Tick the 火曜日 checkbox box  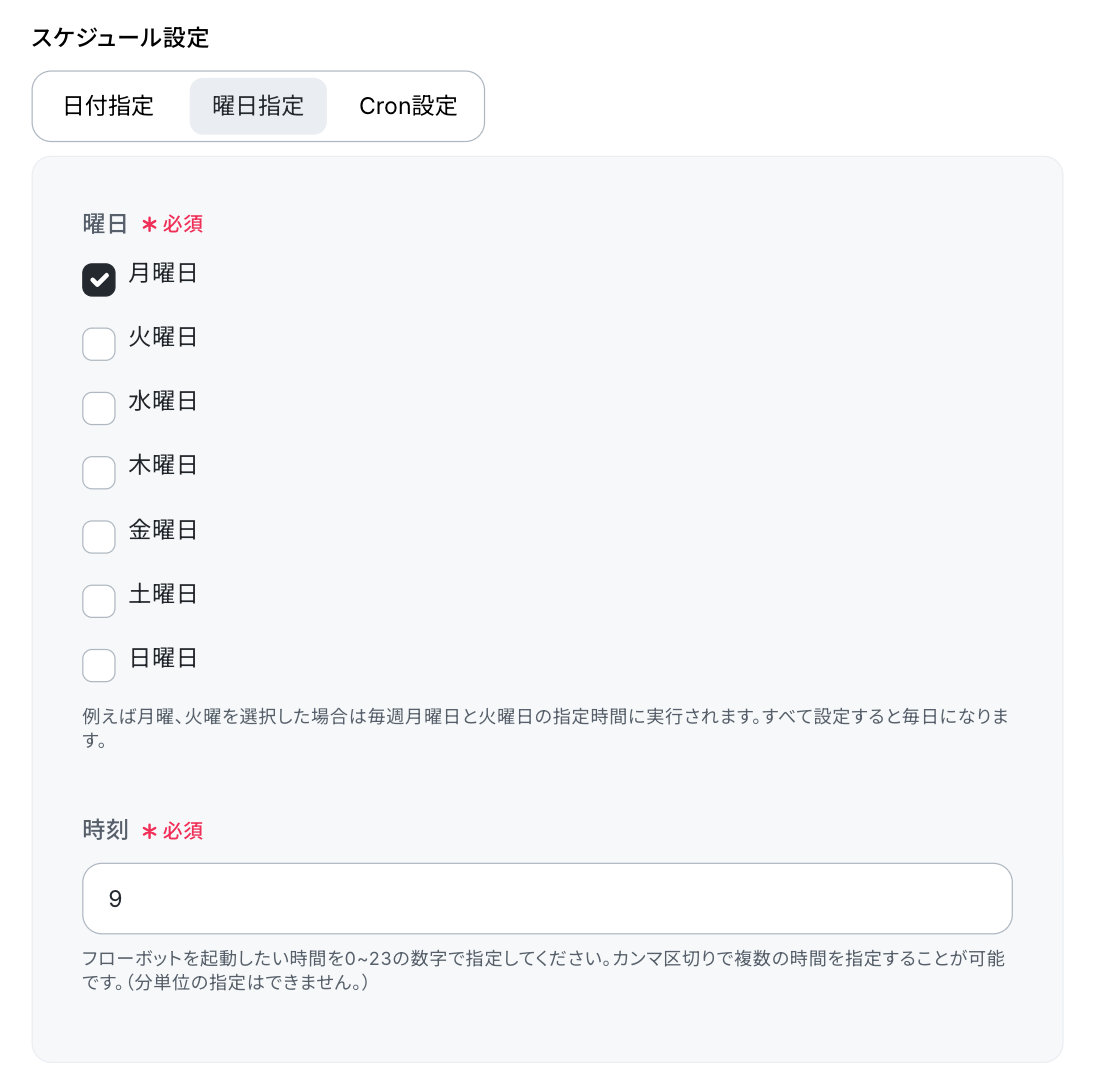pyautogui.click(x=99, y=344)
